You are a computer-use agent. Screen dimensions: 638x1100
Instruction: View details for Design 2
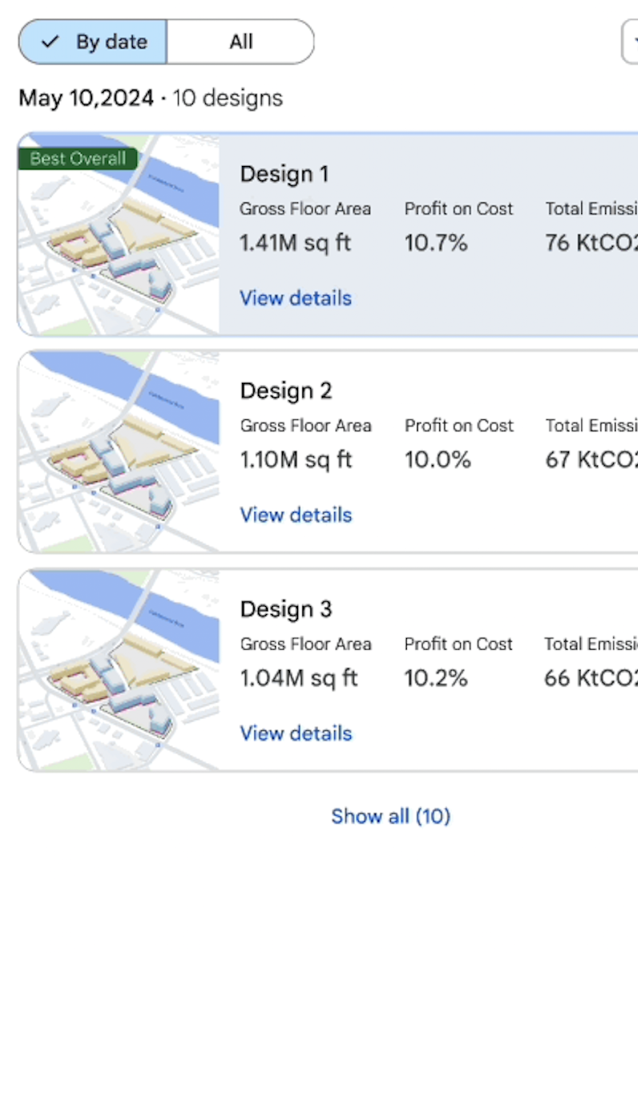coord(295,515)
